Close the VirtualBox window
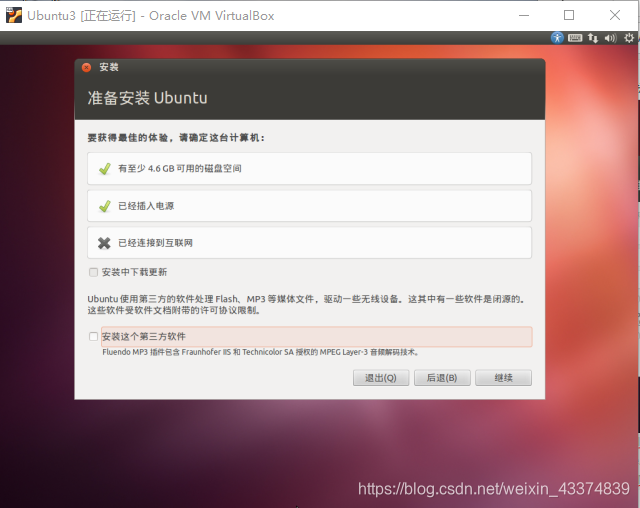Image resolution: width=640 pixels, height=508 pixels. pos(615,16)
